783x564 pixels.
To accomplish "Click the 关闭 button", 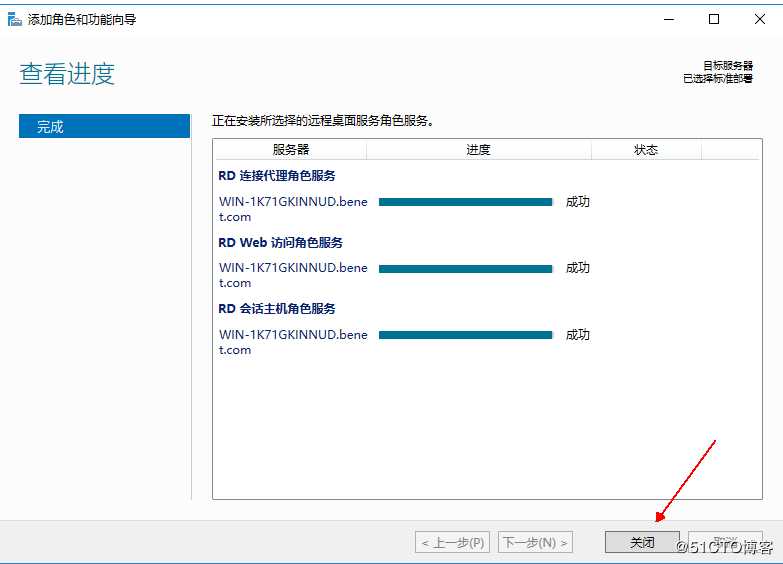I will [642, 542].
